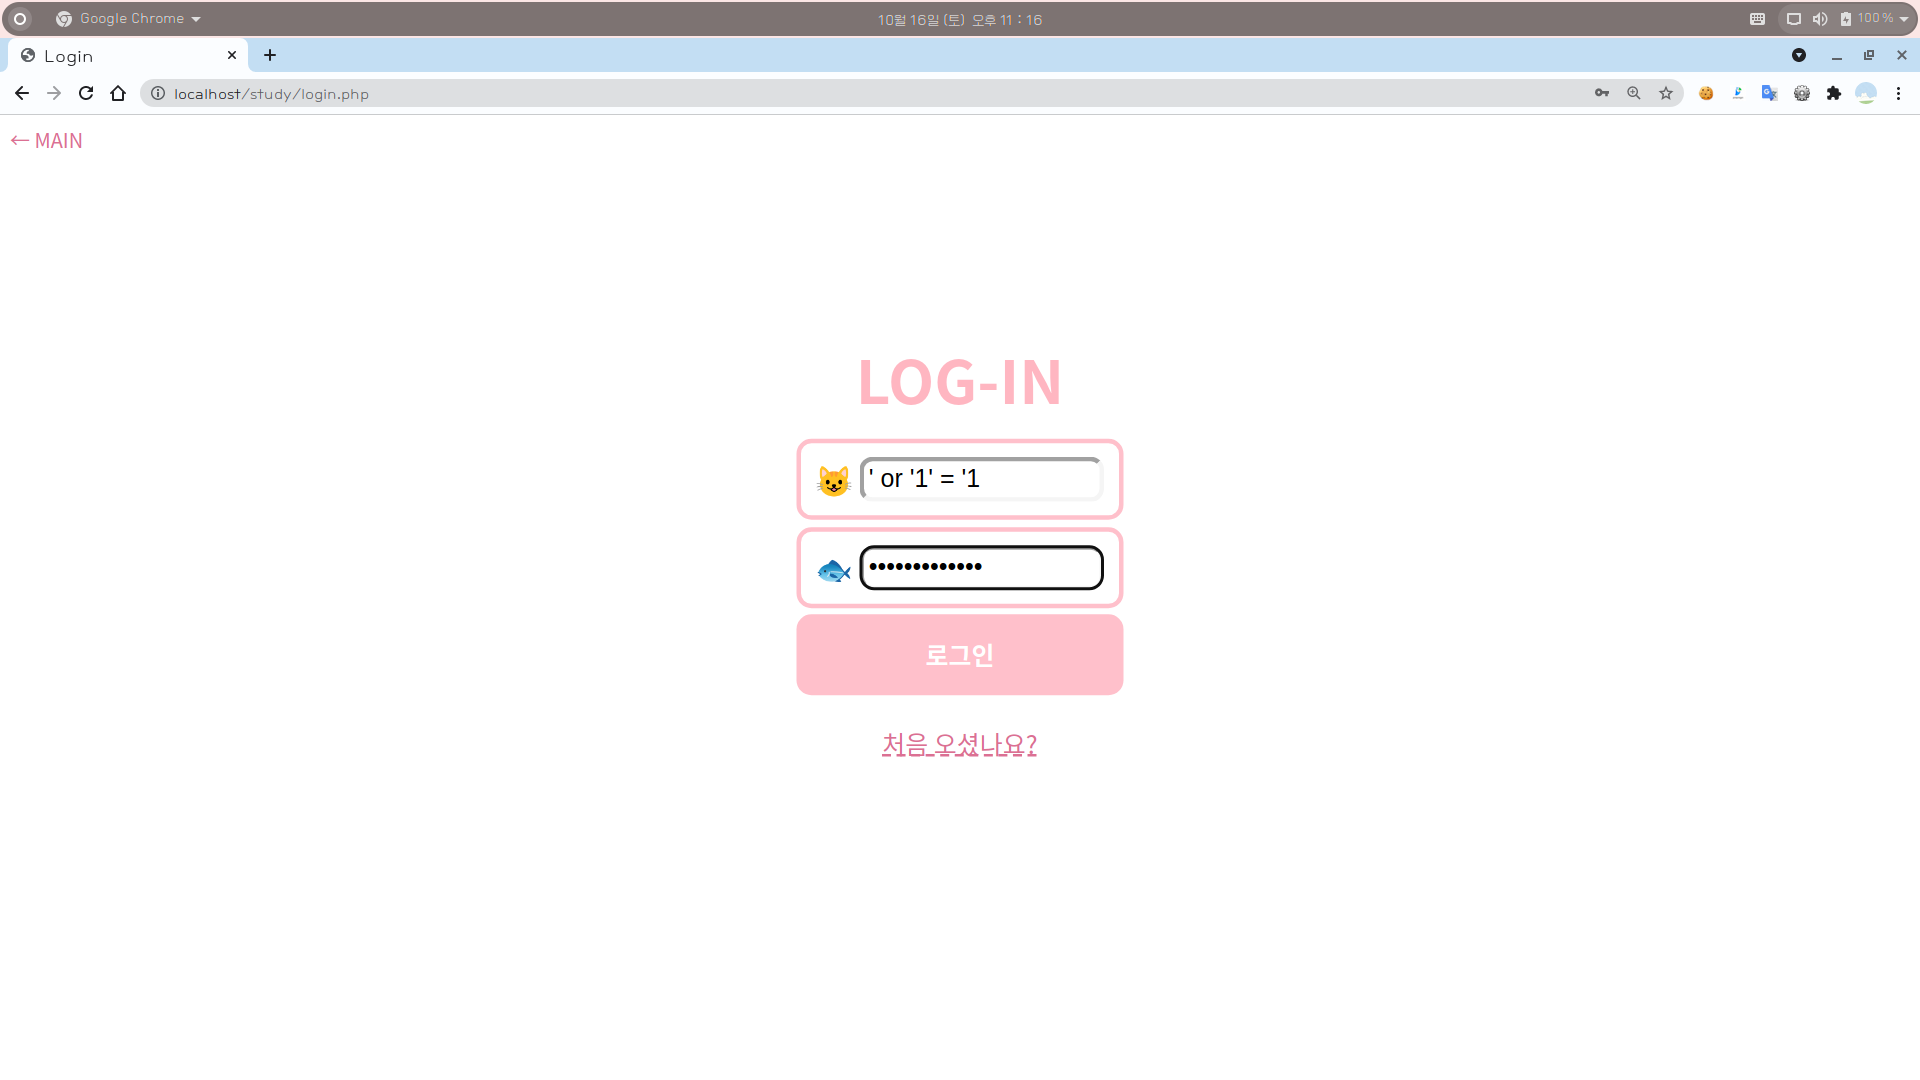Viewport: 1920px width, 1080px height.
Task: Open the tab search dropdown
Action: [1799, 55]
